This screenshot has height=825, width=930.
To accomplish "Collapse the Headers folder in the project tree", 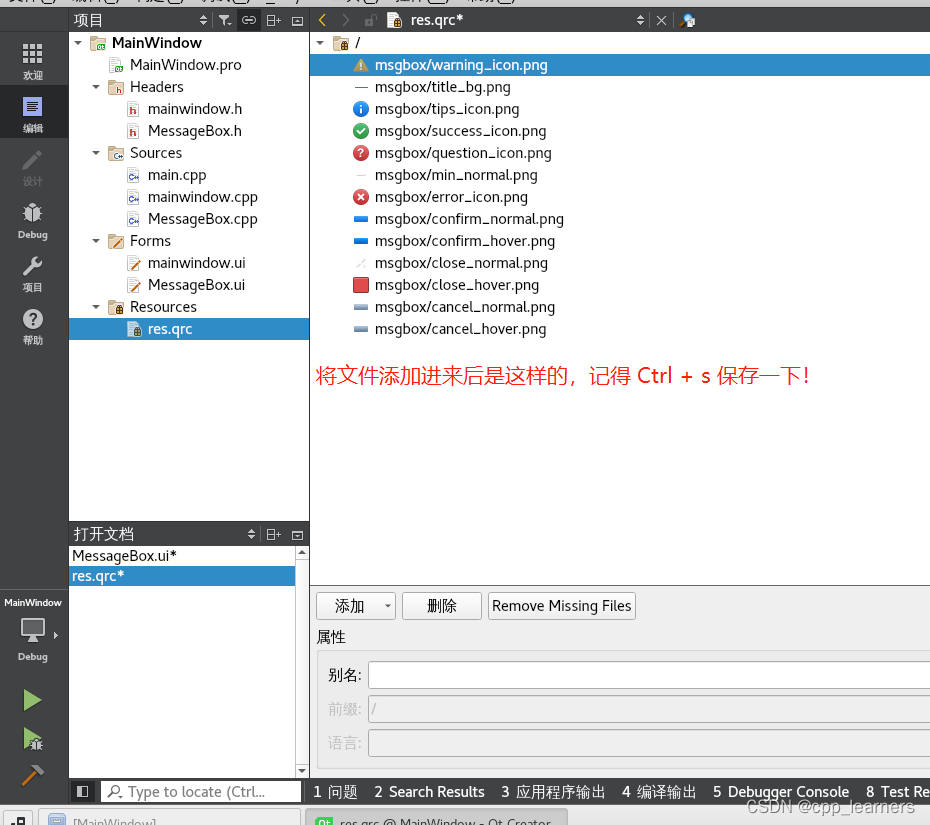I will 96,87.
